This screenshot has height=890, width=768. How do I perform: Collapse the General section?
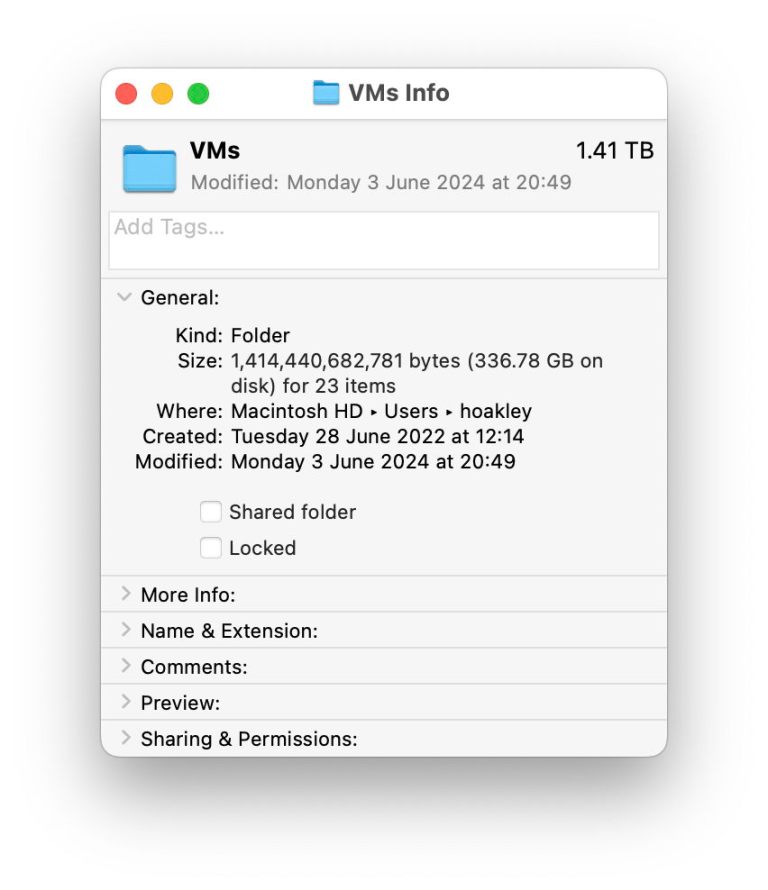pyautogui.click(x=124, y=297)
